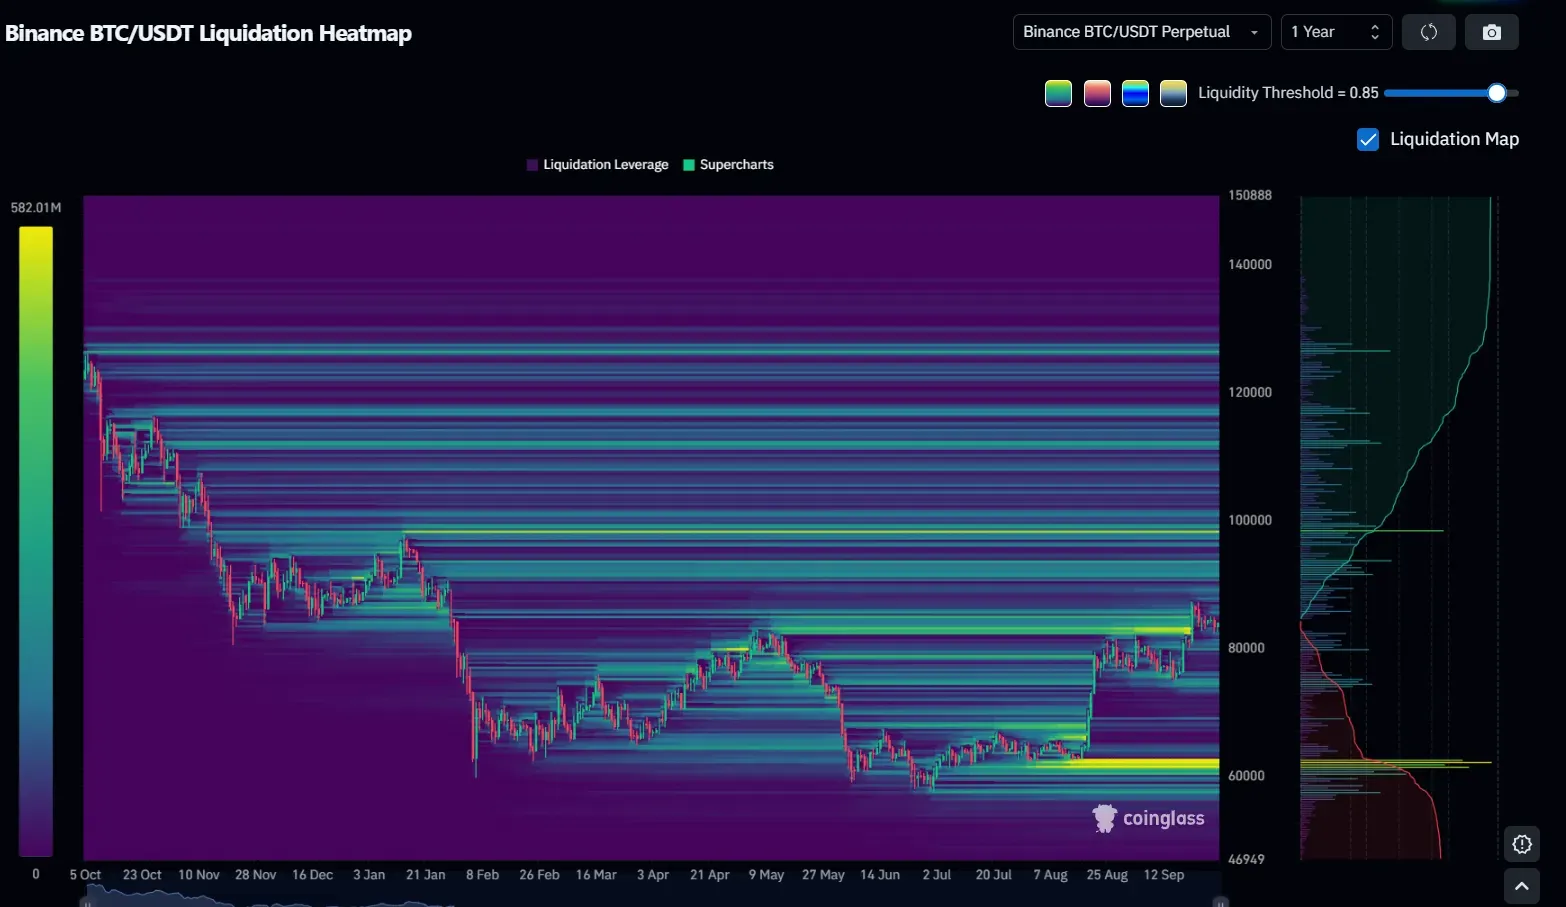Uncheck the Liquidation Map checkbox
The image size is (1566, 907).
[1368, 139]
